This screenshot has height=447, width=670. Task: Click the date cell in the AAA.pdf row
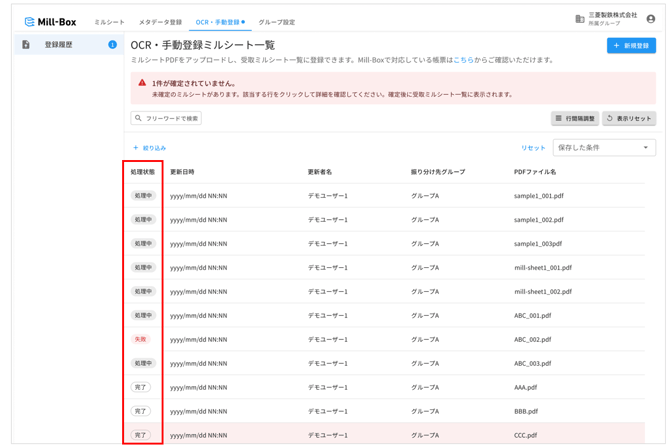click(x=199, y=387)
